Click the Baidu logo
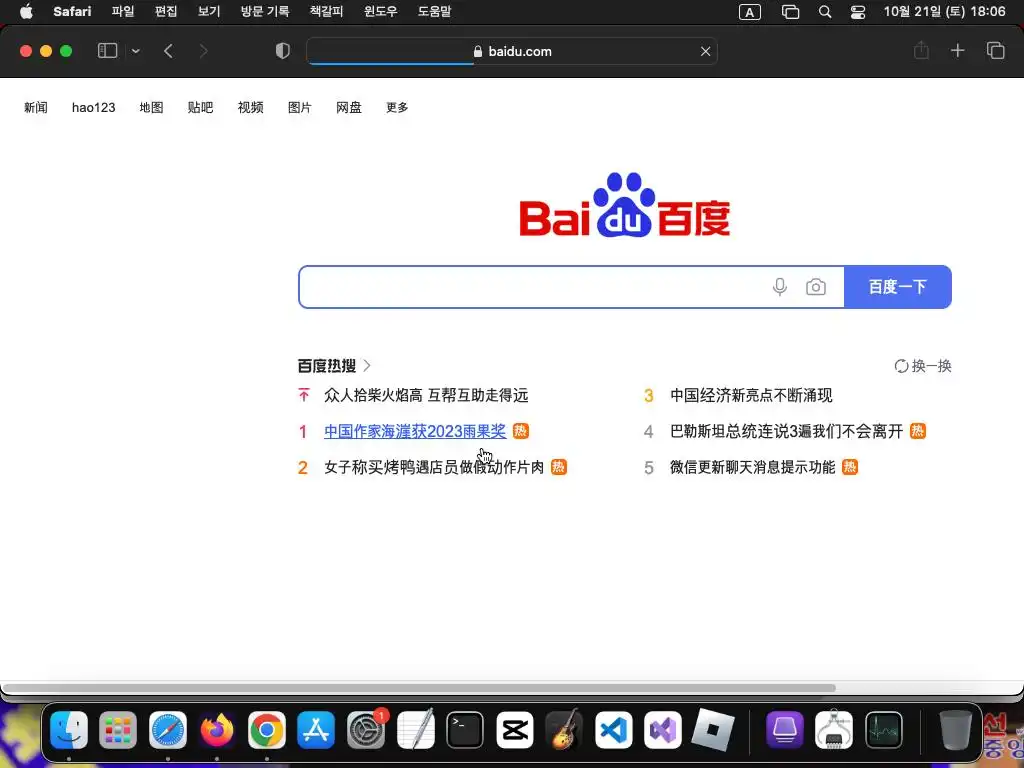Viewport: 1024px width, 768px height. pyautogui.click(x=624, y=204)
